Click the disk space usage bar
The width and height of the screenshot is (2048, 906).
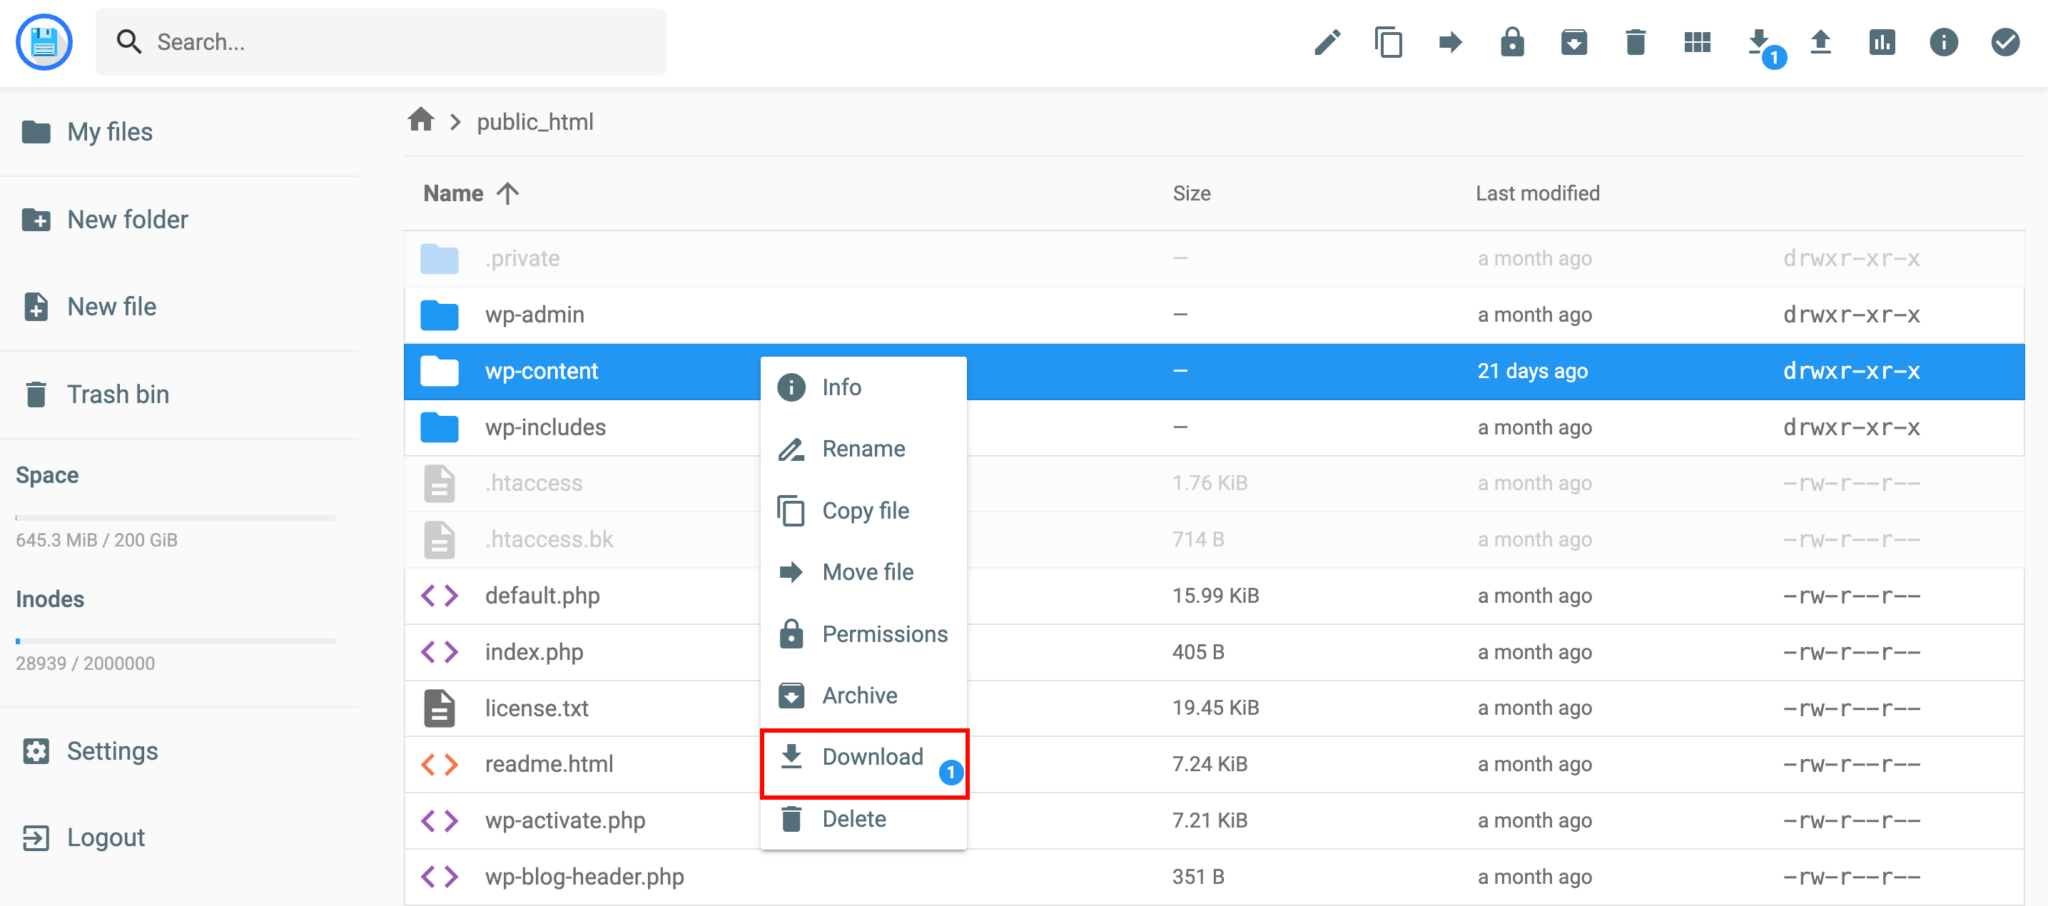click(175, 518)
